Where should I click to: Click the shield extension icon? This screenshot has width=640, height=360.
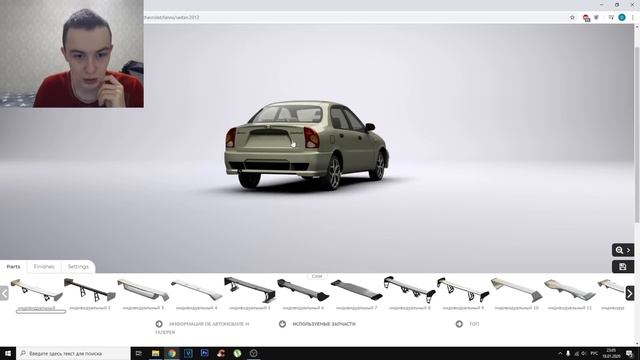click(x=597, y=18)
